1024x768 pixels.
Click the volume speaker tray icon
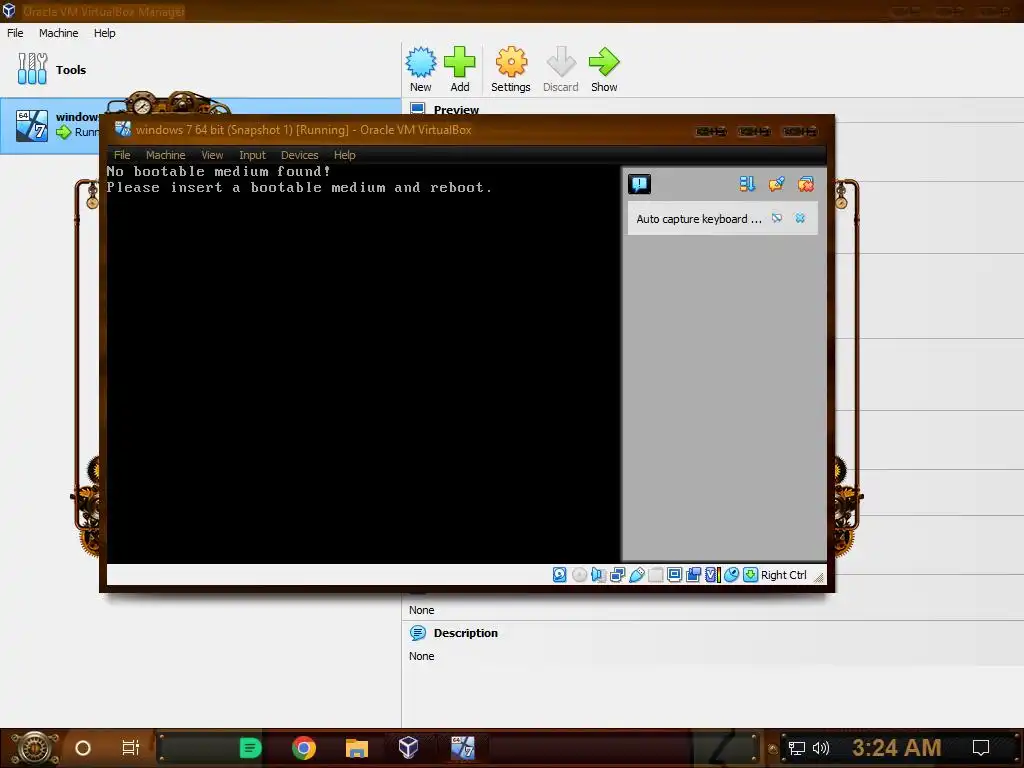point(821,748)
